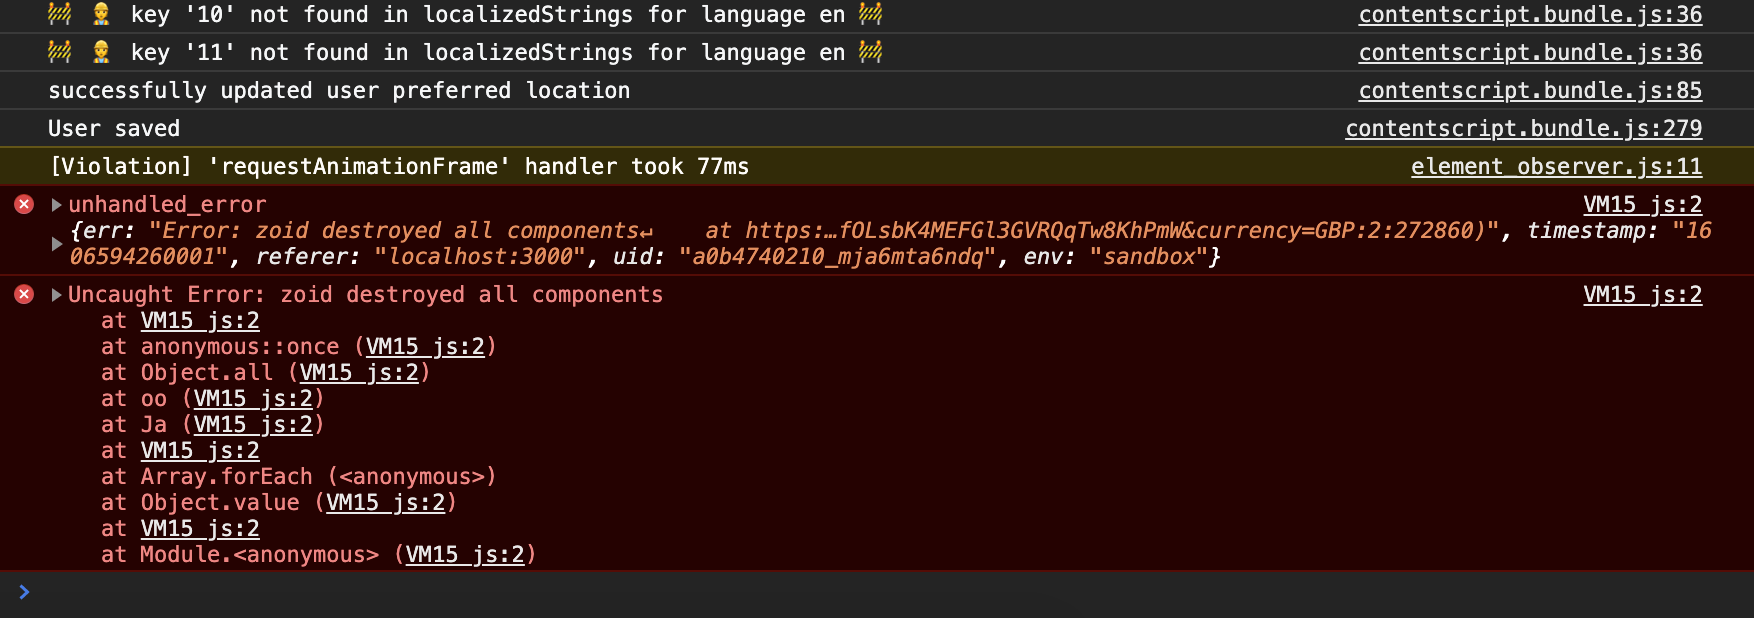Screen dimensions: 1754x618
Task: Open VM15 js:2 link in Module.<anonymous> frame
Action: [465, 555]
